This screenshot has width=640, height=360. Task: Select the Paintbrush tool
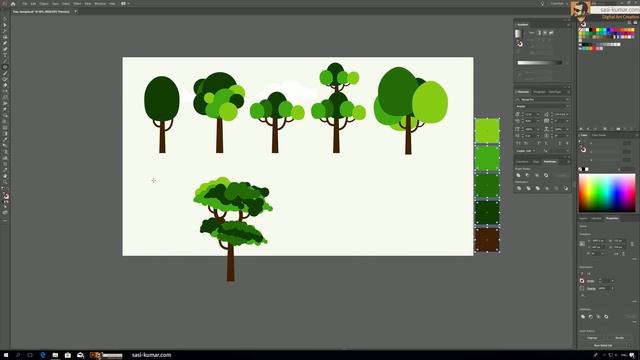pos(5,73)
